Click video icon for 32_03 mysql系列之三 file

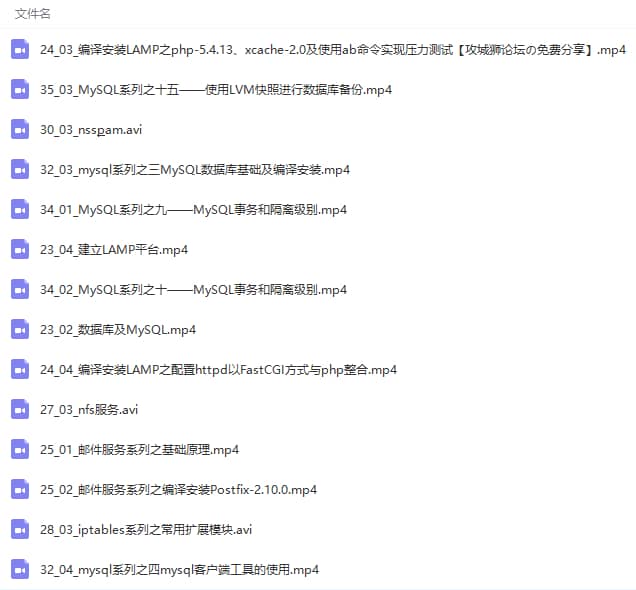[x=20, y=169]
